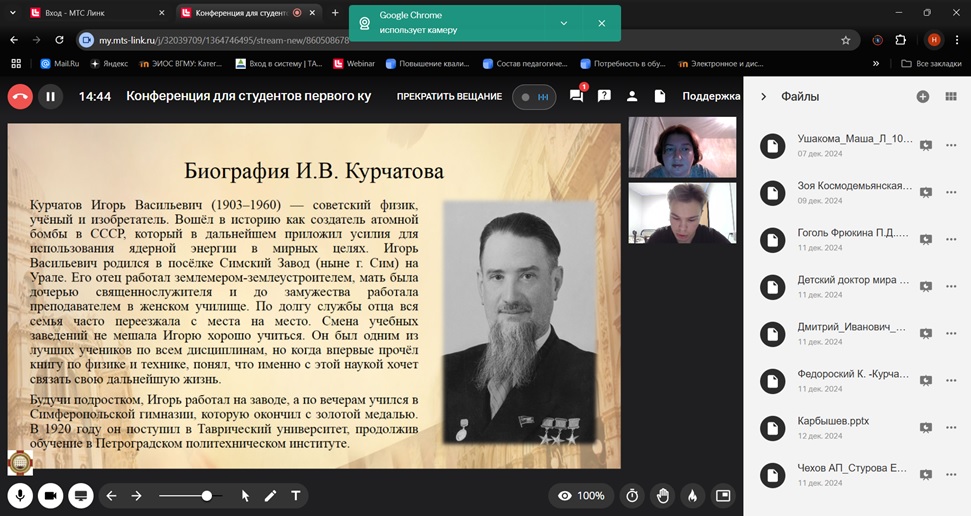Open file Ушакома_Маша_Л_10...

coord(855,139)
